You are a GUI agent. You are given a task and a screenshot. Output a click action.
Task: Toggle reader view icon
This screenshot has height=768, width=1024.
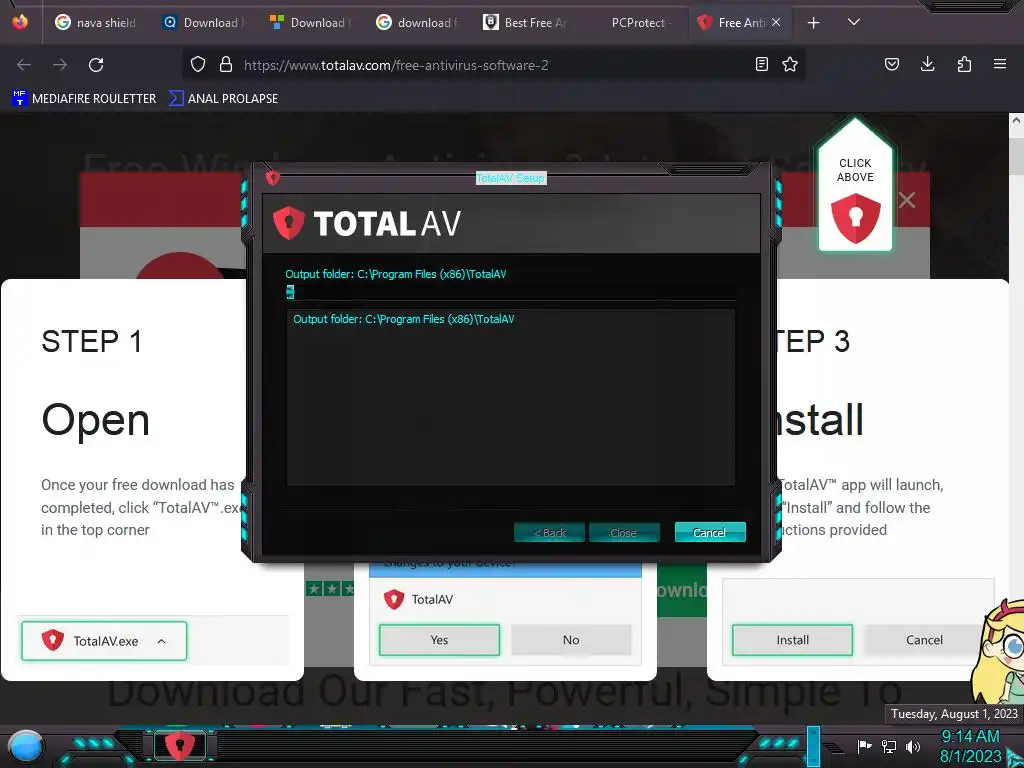(761, 64)
